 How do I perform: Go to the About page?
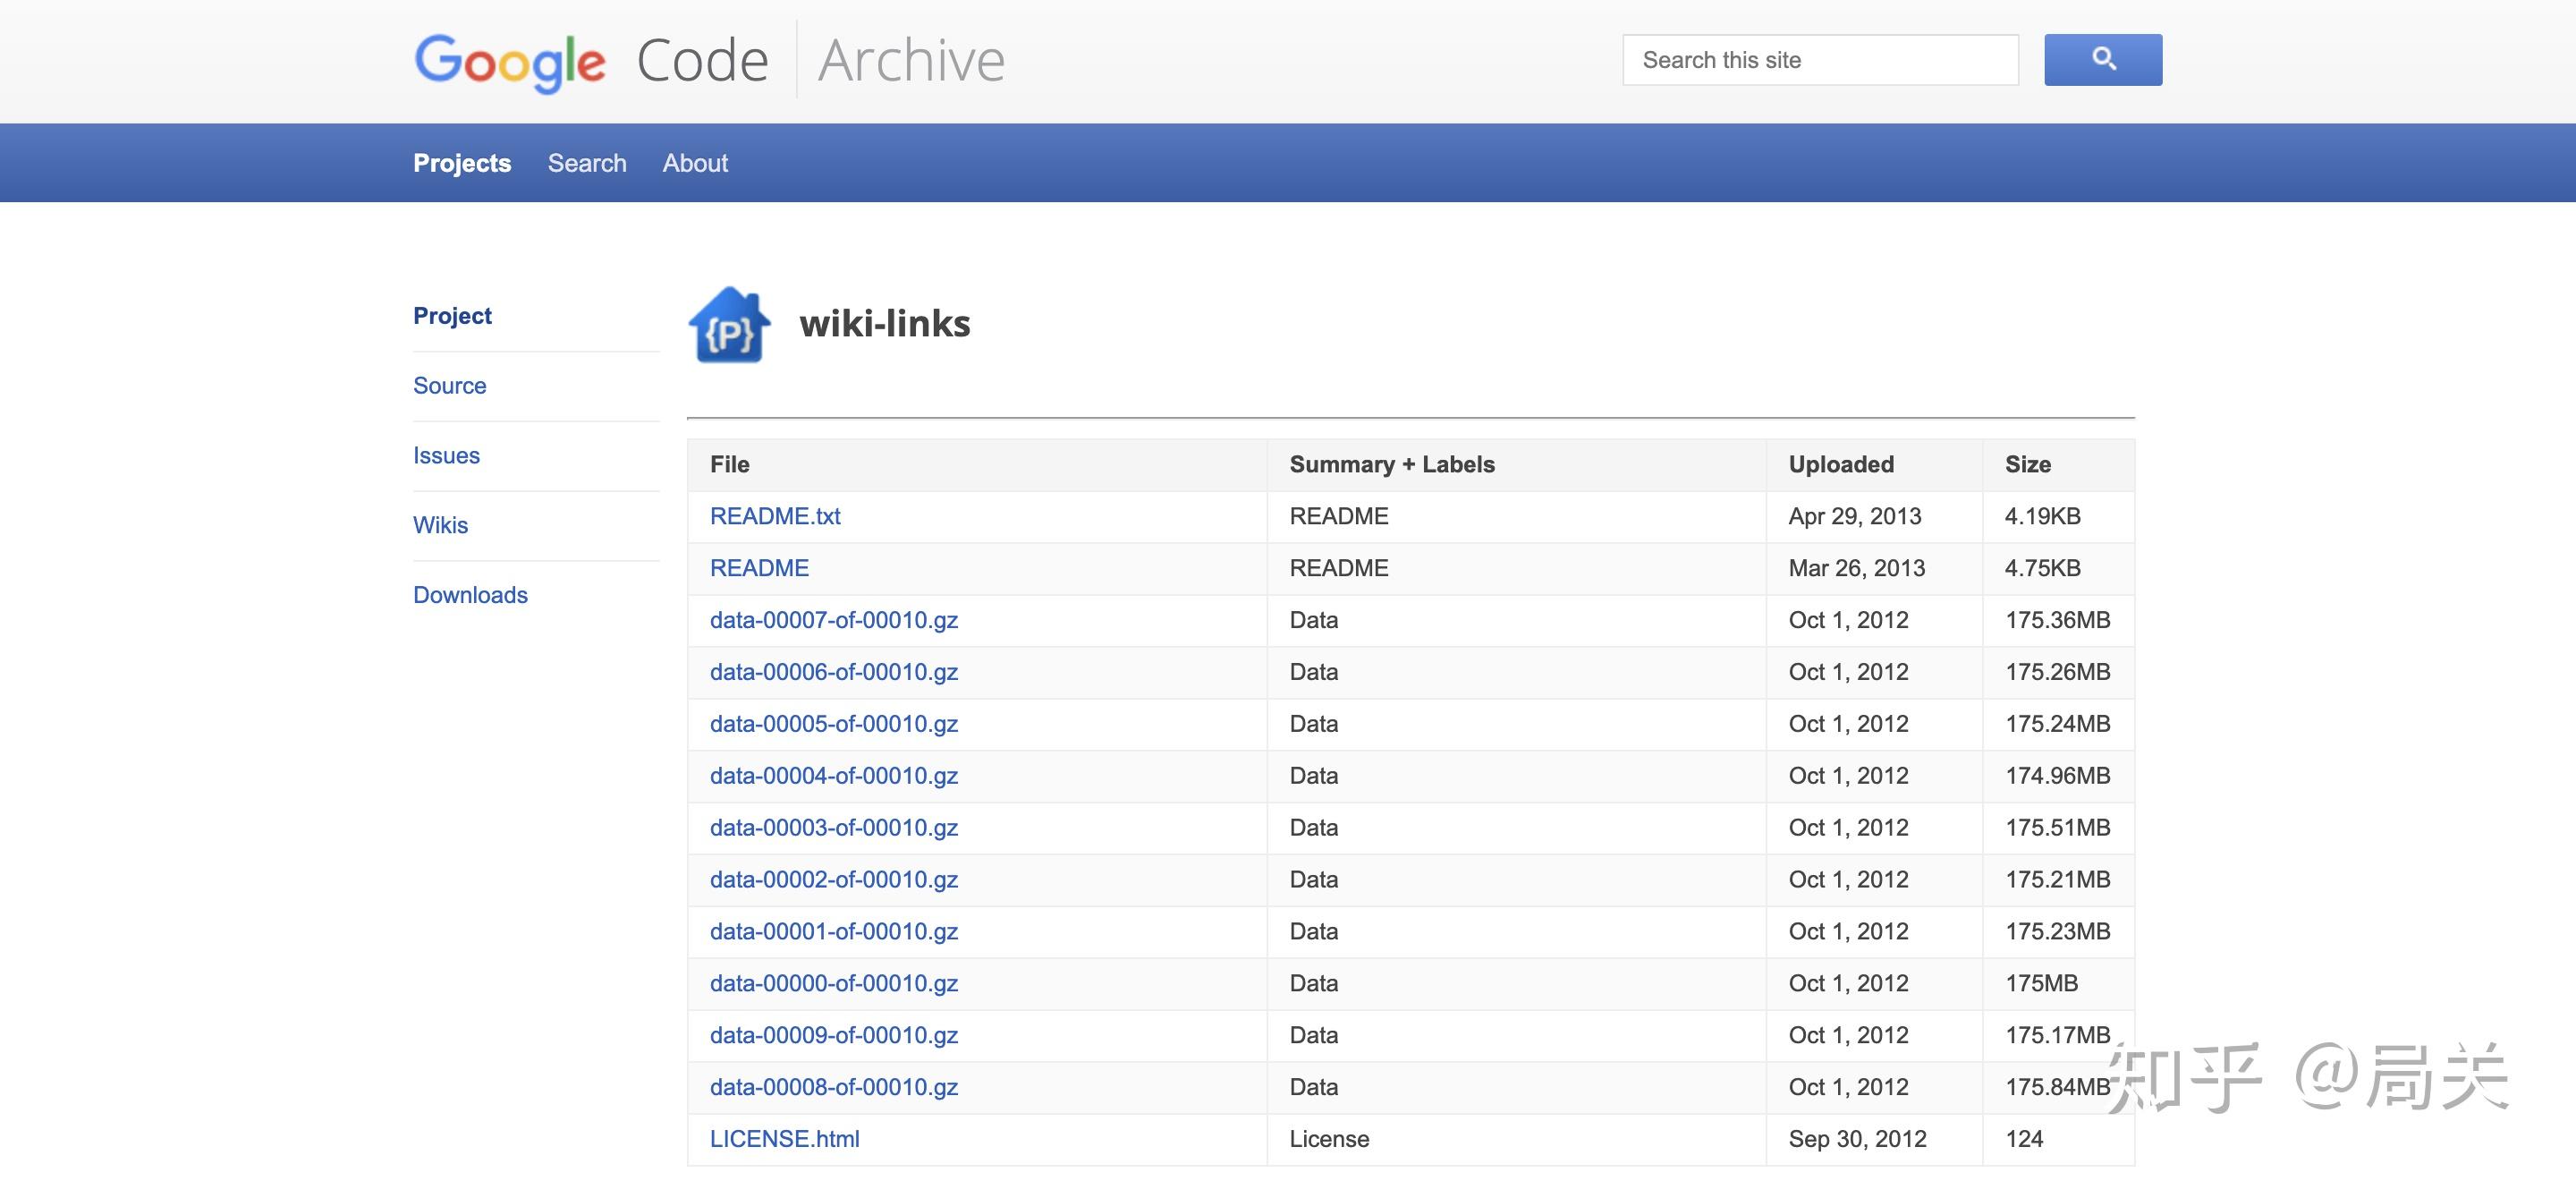[695, 163]
